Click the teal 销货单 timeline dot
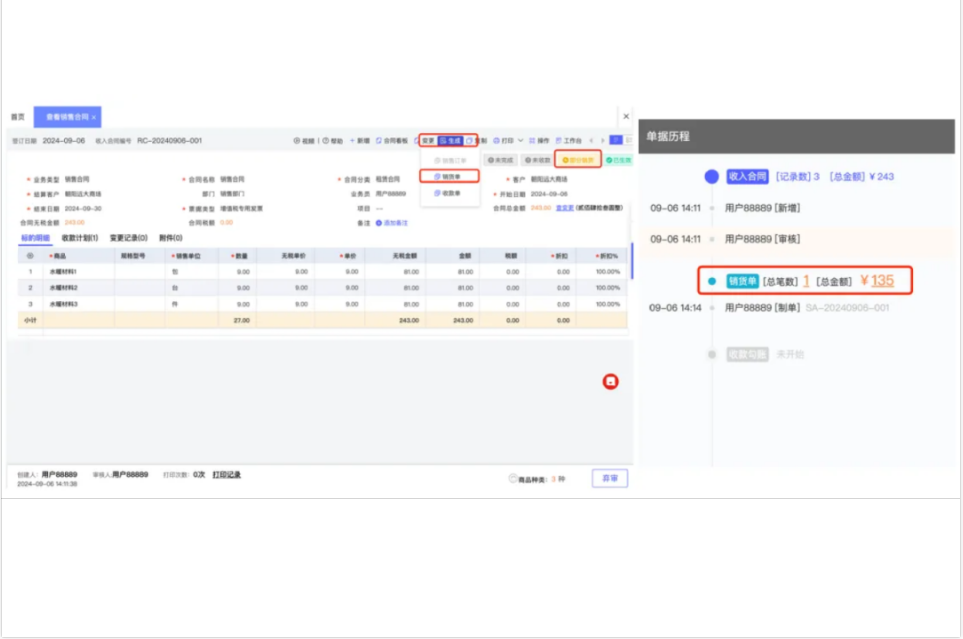The height and width of the screenshot is (639, 963). coord(712,281)
